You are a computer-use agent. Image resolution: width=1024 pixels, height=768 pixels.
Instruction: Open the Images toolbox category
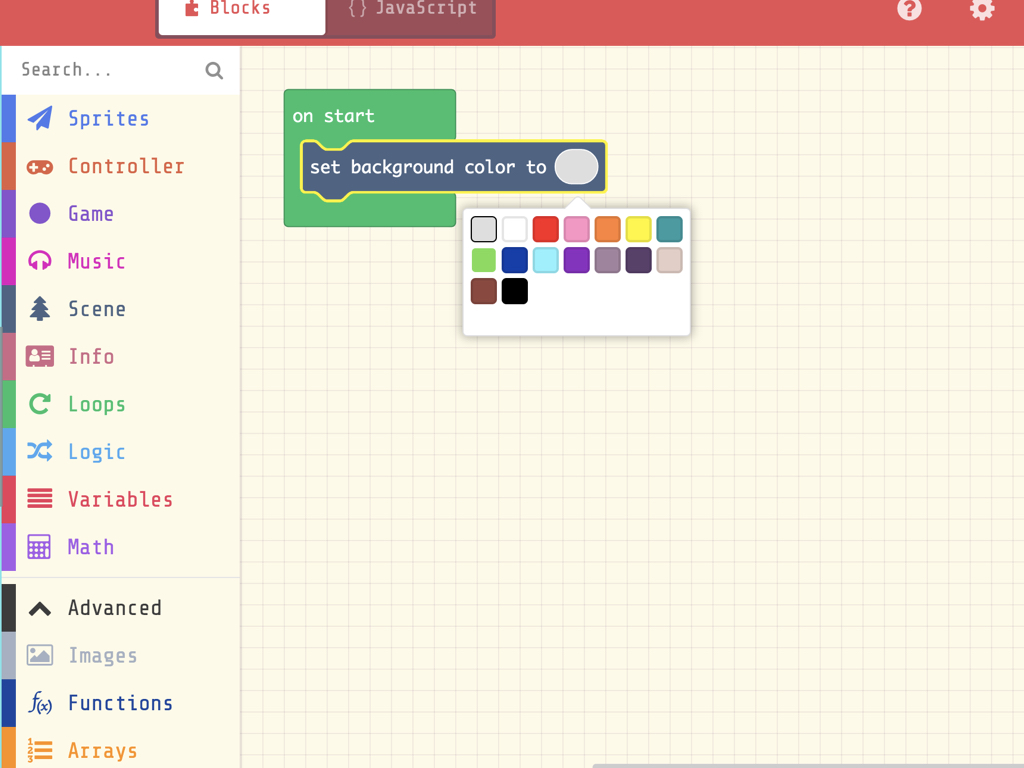pos(121,655)
